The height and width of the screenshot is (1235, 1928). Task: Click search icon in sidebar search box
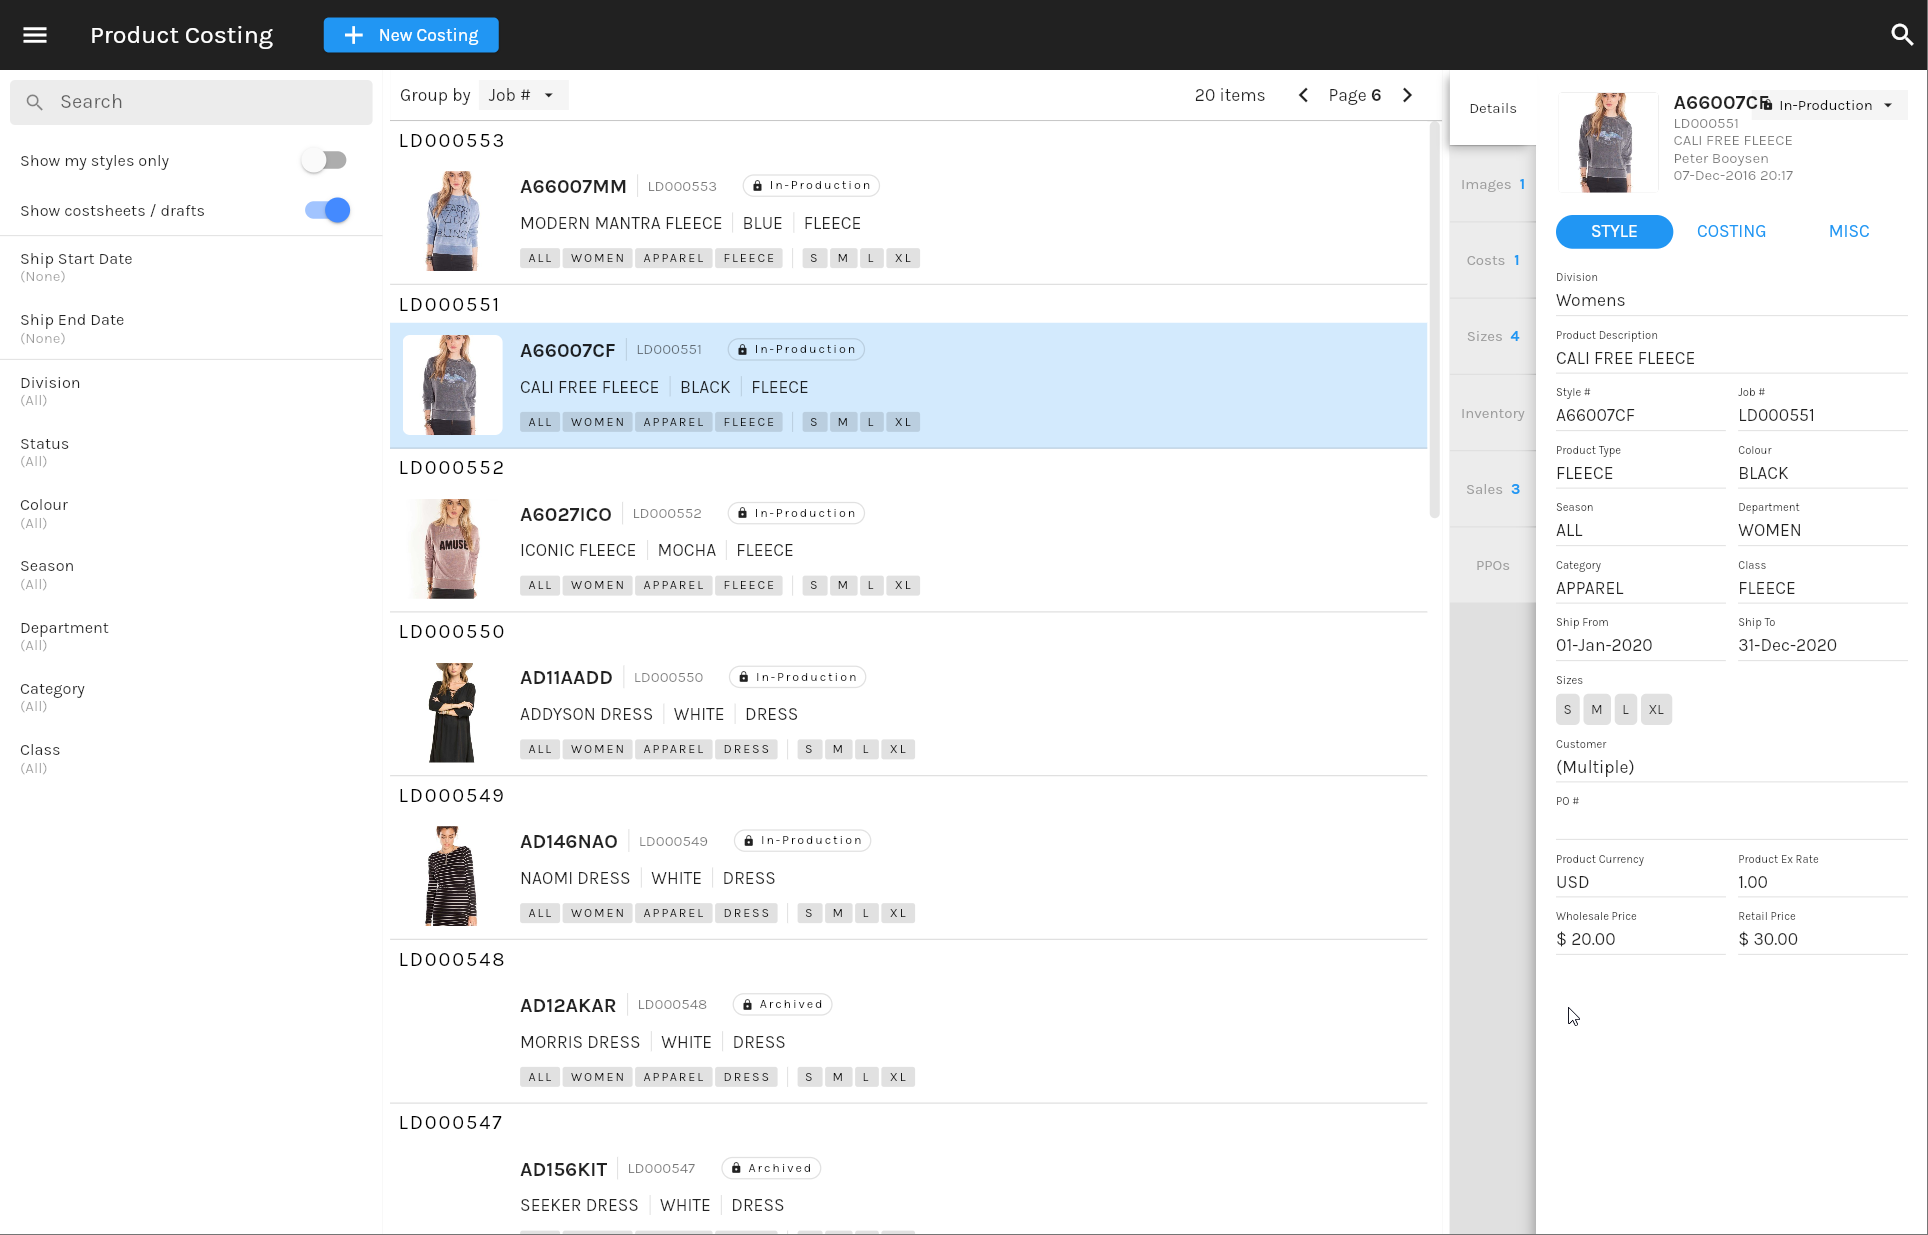[35, 102]
